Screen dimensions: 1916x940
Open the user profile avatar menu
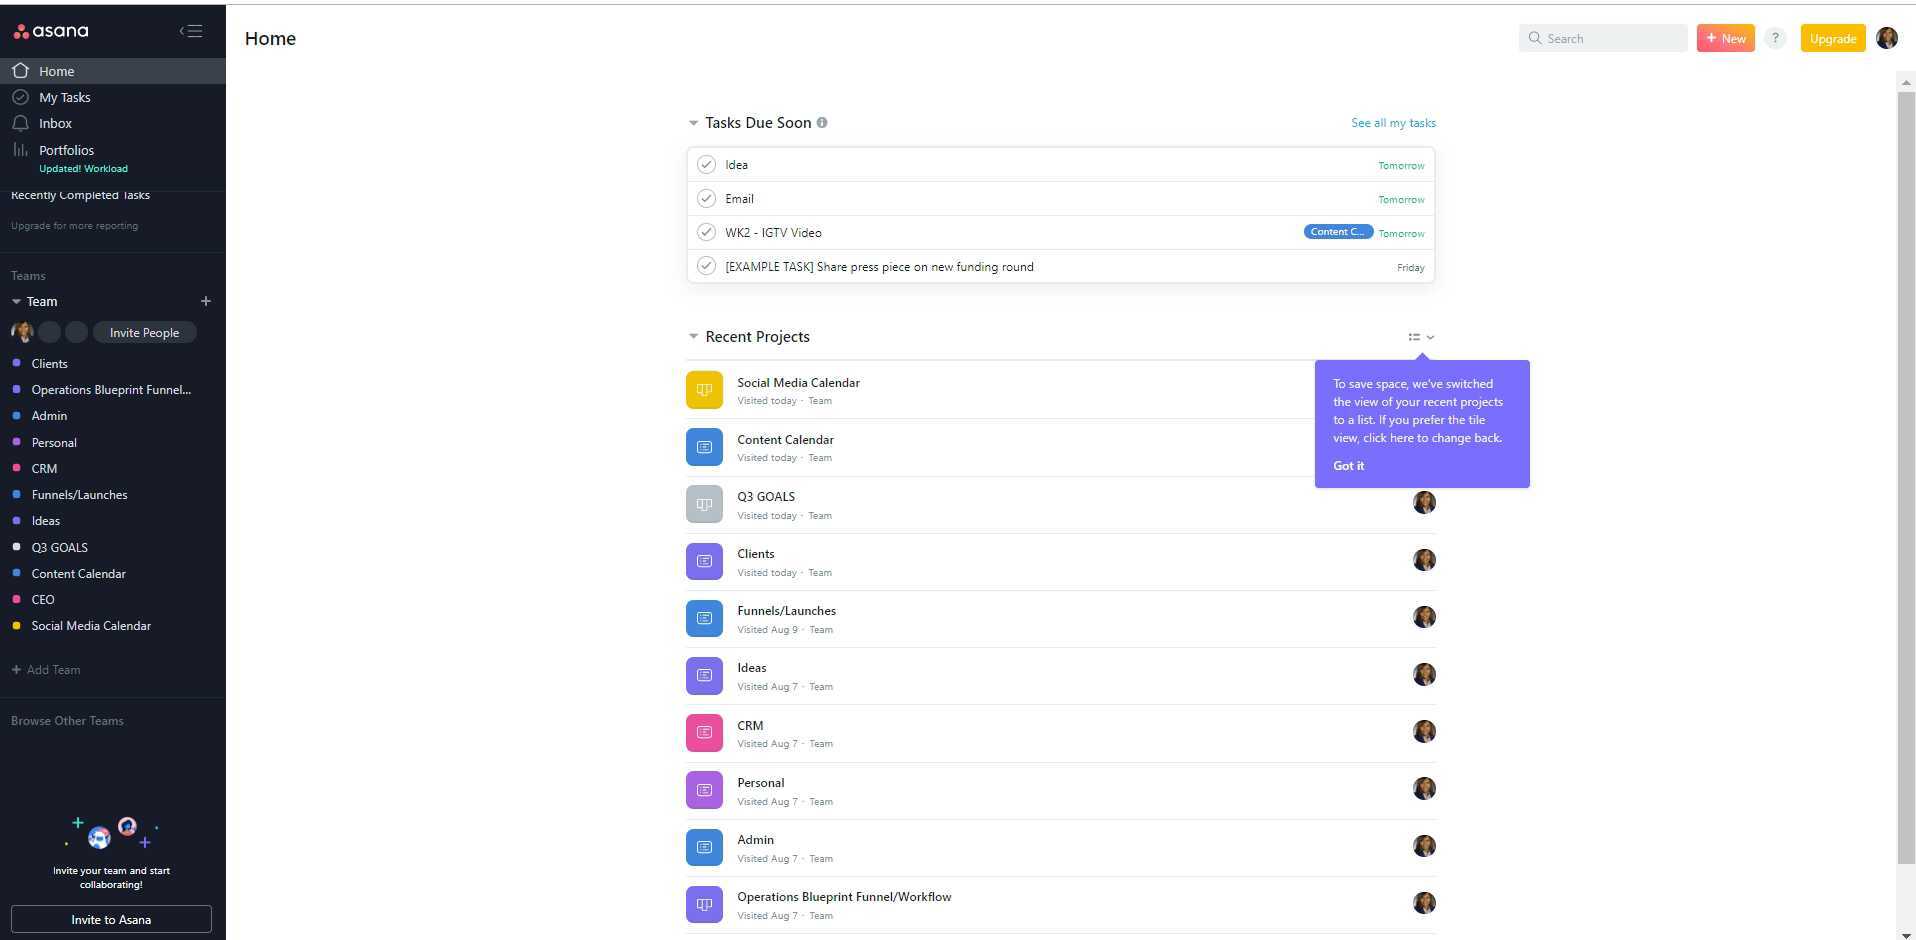tap(1886, 38)
